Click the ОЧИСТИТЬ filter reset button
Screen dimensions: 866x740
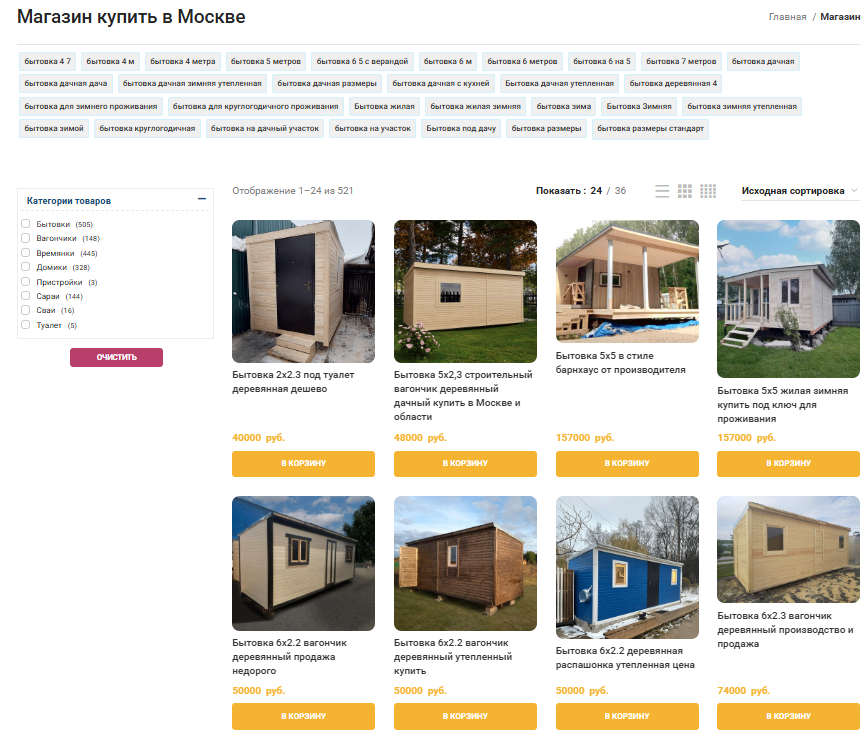click(116, 357)
